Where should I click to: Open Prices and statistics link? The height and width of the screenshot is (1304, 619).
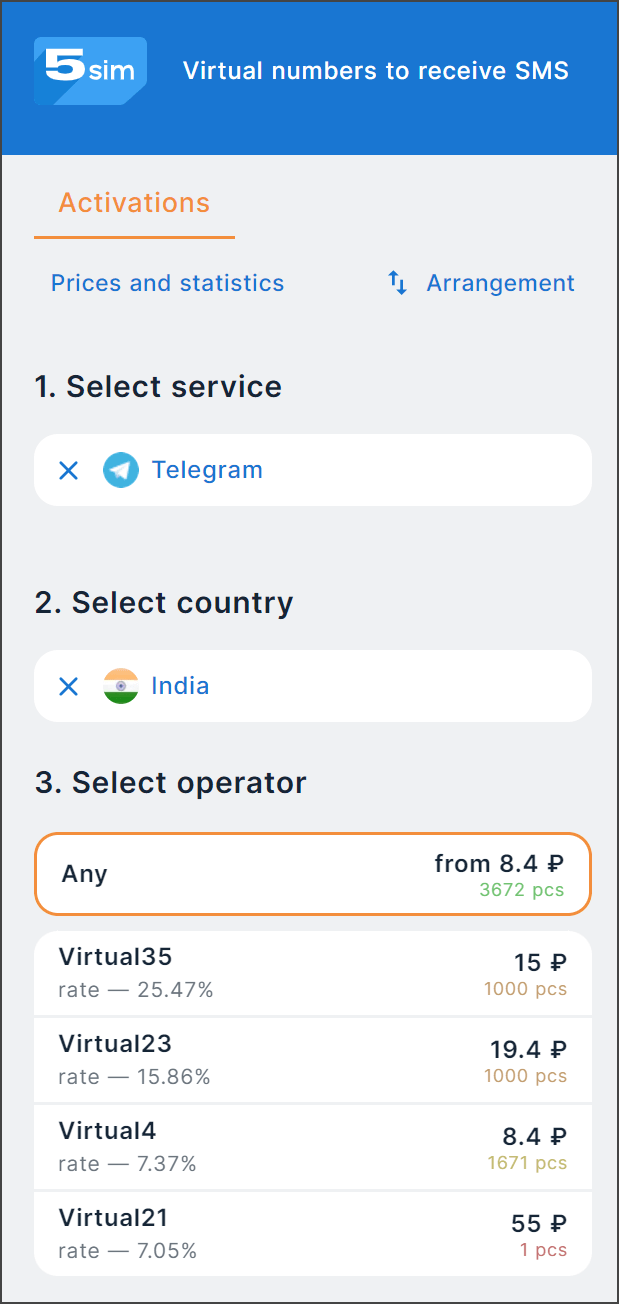tap(167, 283)
